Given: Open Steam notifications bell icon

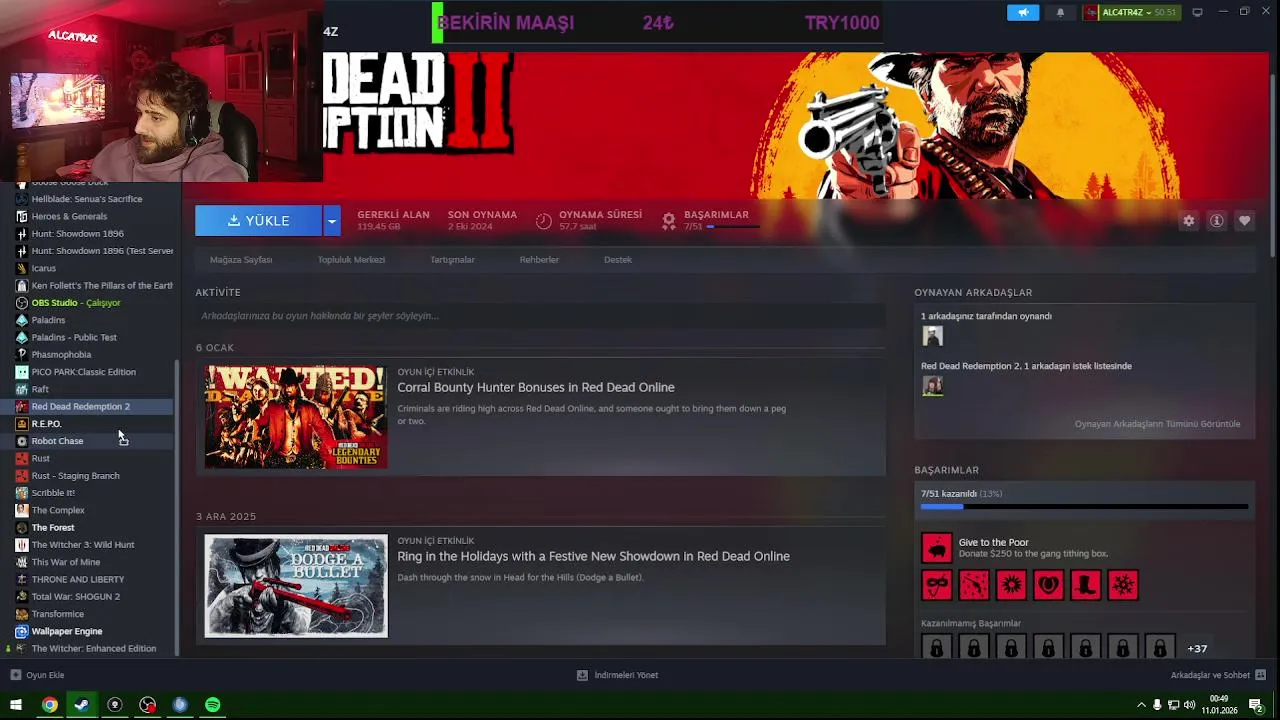Looking at the screenshot, I should point(1060,13).
